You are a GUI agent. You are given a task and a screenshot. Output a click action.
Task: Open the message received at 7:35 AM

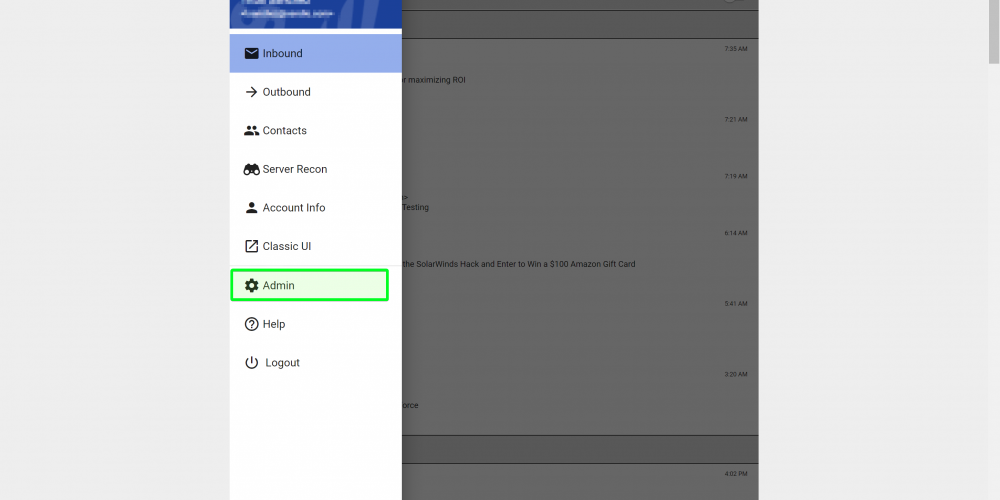(x=580, y=74)
